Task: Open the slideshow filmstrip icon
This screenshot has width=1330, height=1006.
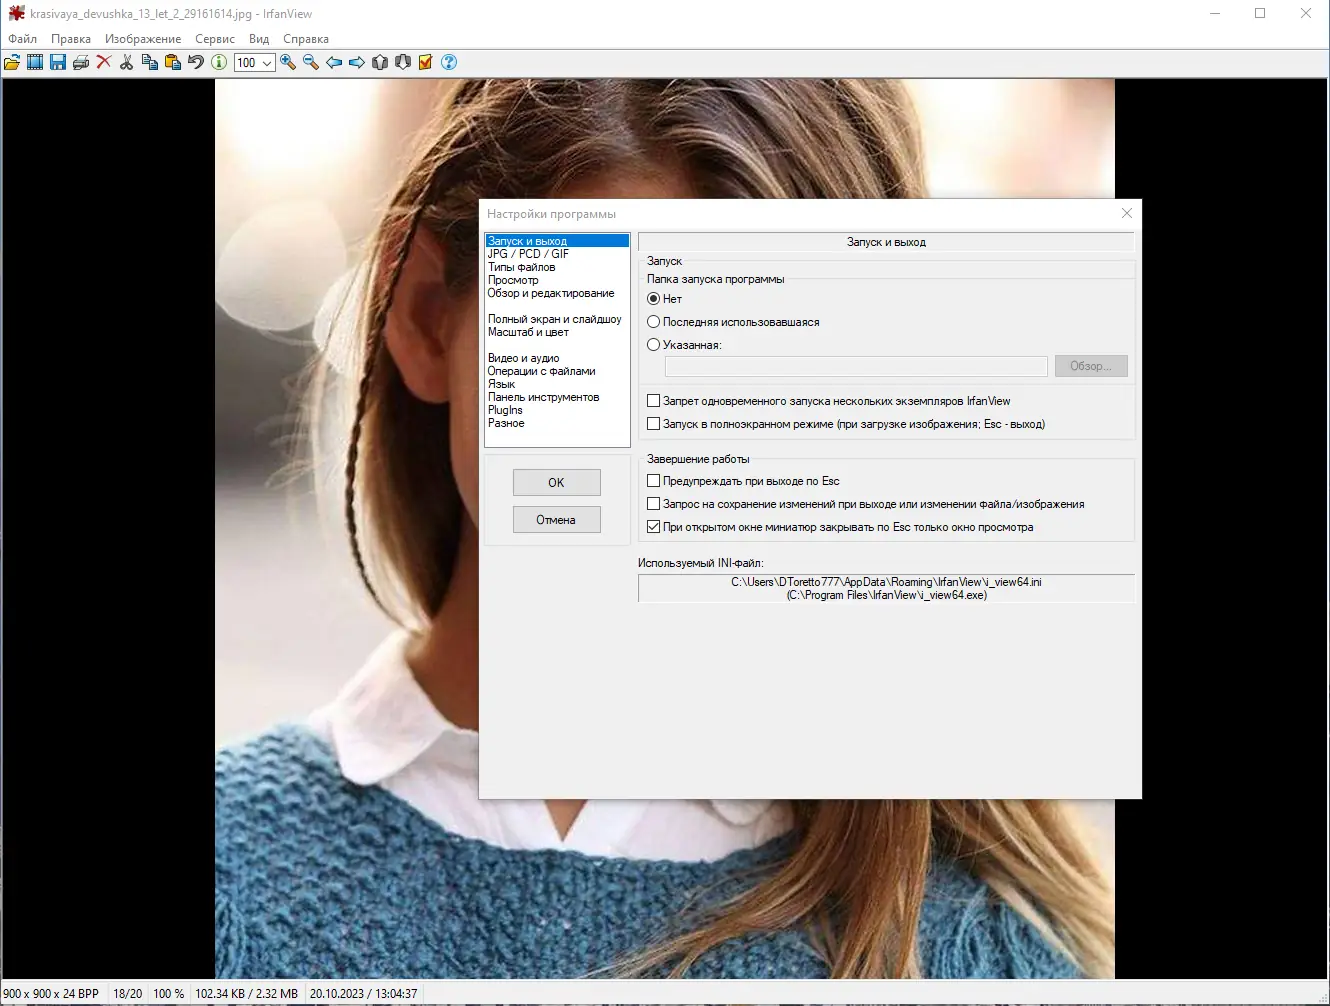Action: click(x=35, y=62)
